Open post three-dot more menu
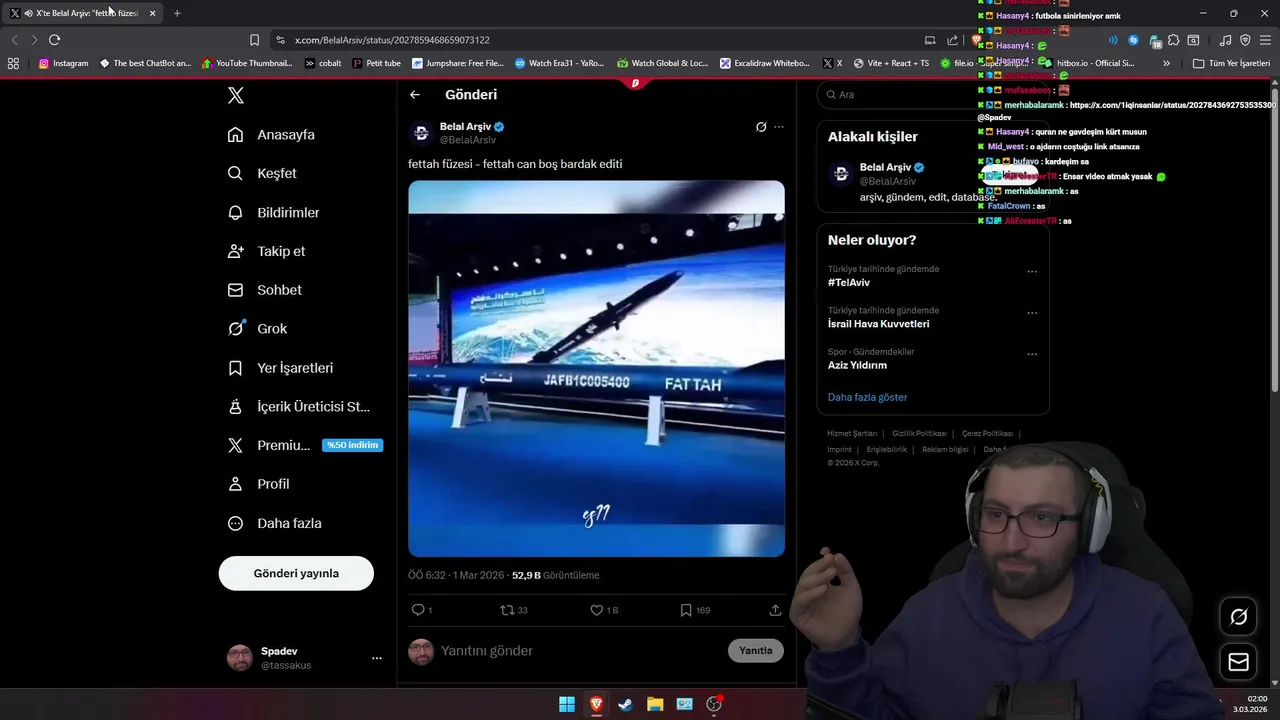This screenshot has height=720, width=1280. (779, 127)
